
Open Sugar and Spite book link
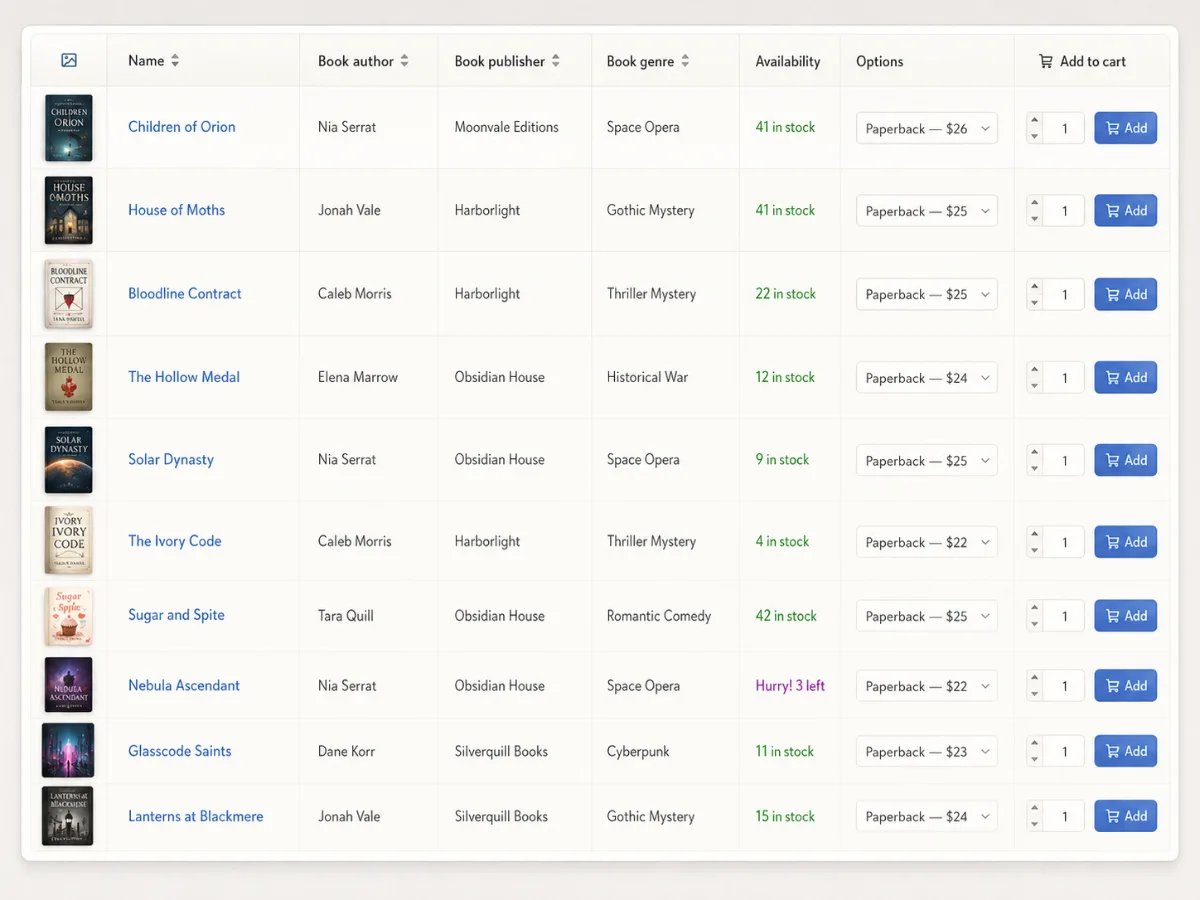point(177,615)
